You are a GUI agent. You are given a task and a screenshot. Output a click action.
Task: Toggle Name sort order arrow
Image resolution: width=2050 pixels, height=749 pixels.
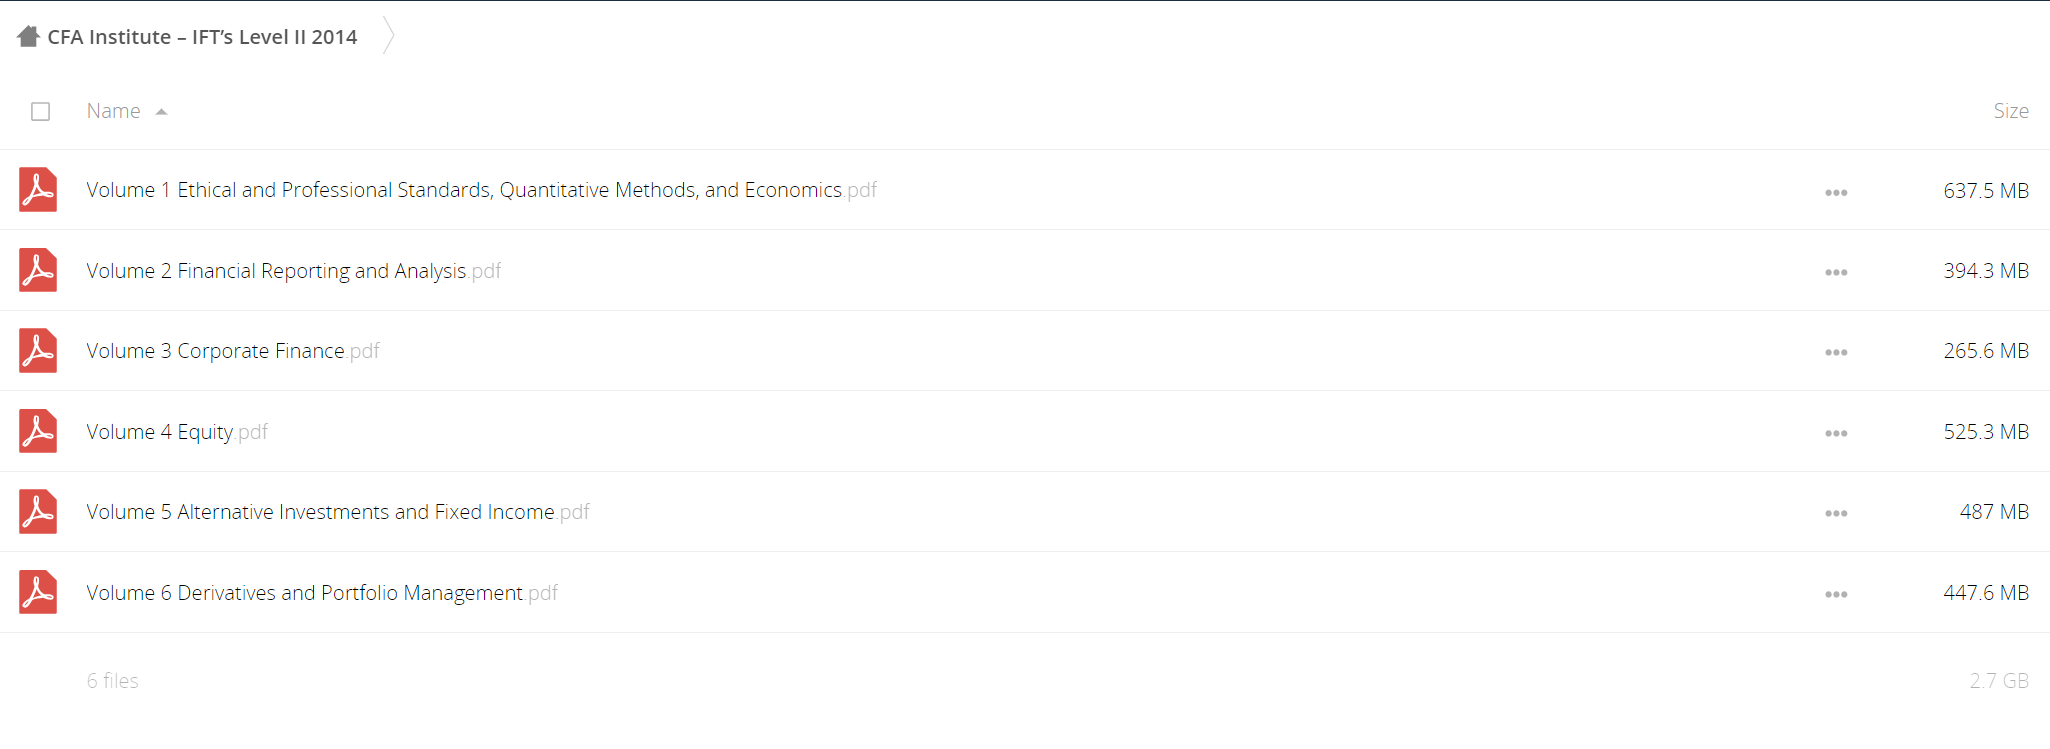pyautogui.click(x=161, y=112)
